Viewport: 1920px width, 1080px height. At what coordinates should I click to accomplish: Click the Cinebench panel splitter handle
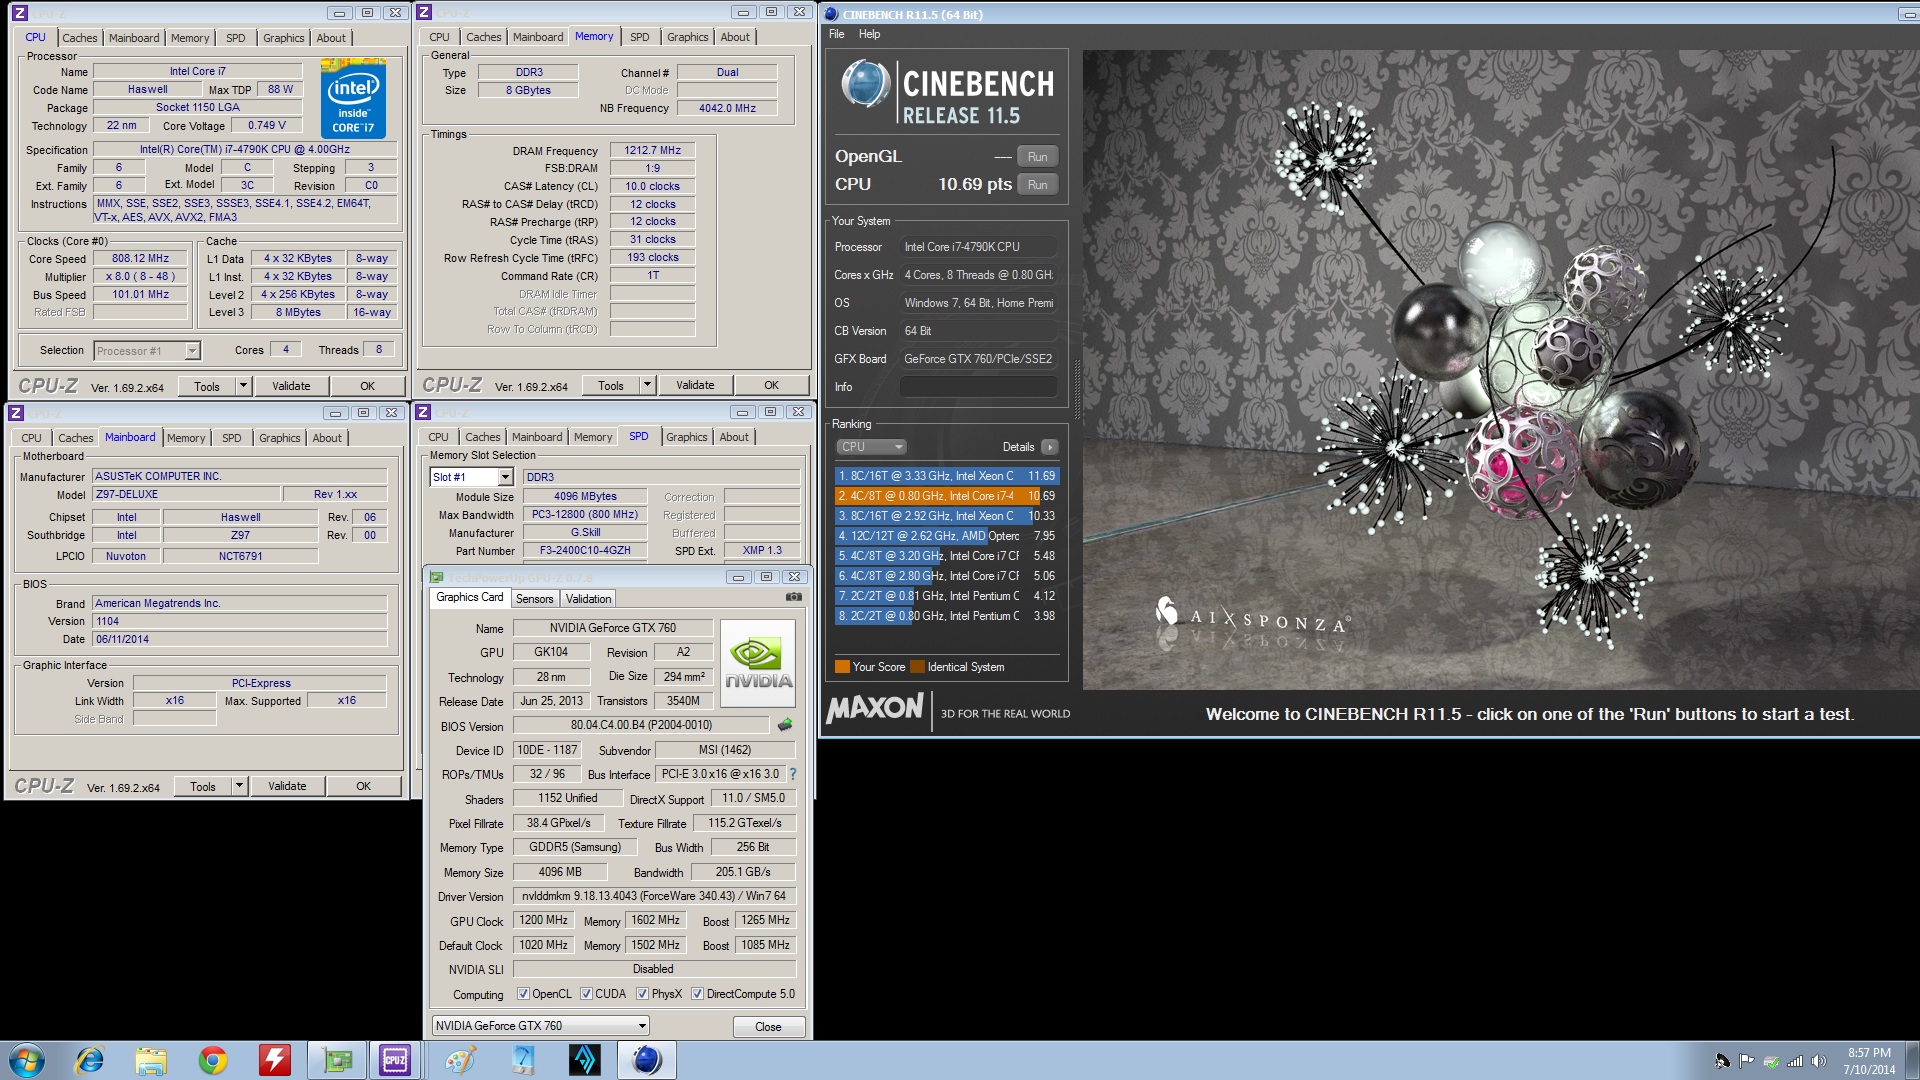tap(1077, 390)
